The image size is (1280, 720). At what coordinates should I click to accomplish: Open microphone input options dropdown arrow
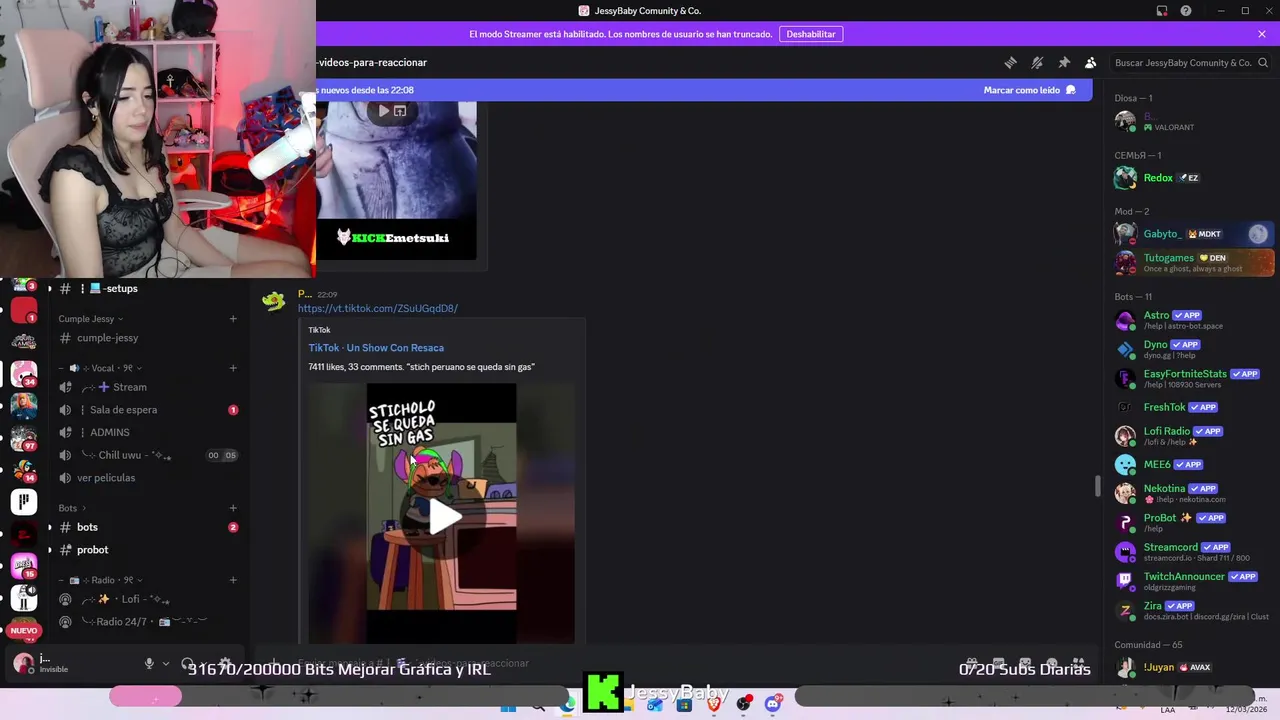tap(165, 663)
